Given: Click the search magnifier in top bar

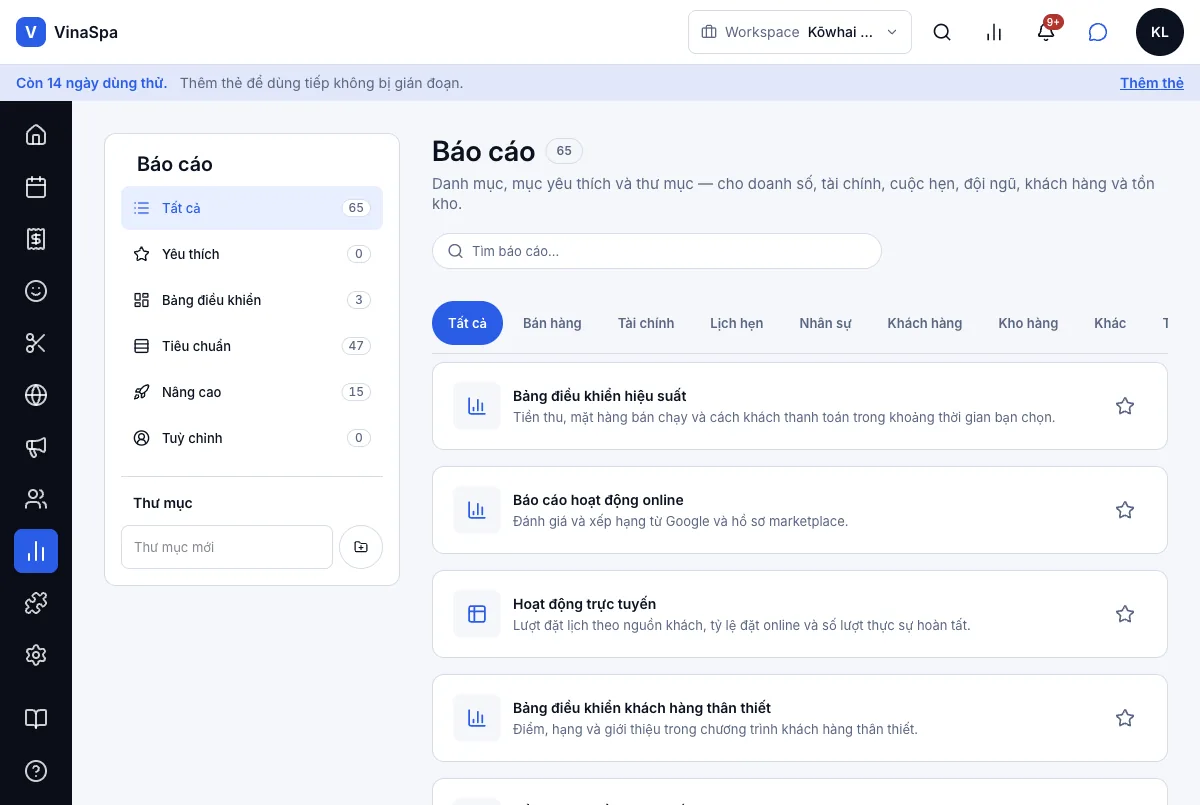Looking at the screenshot, I should click(942, 32).
